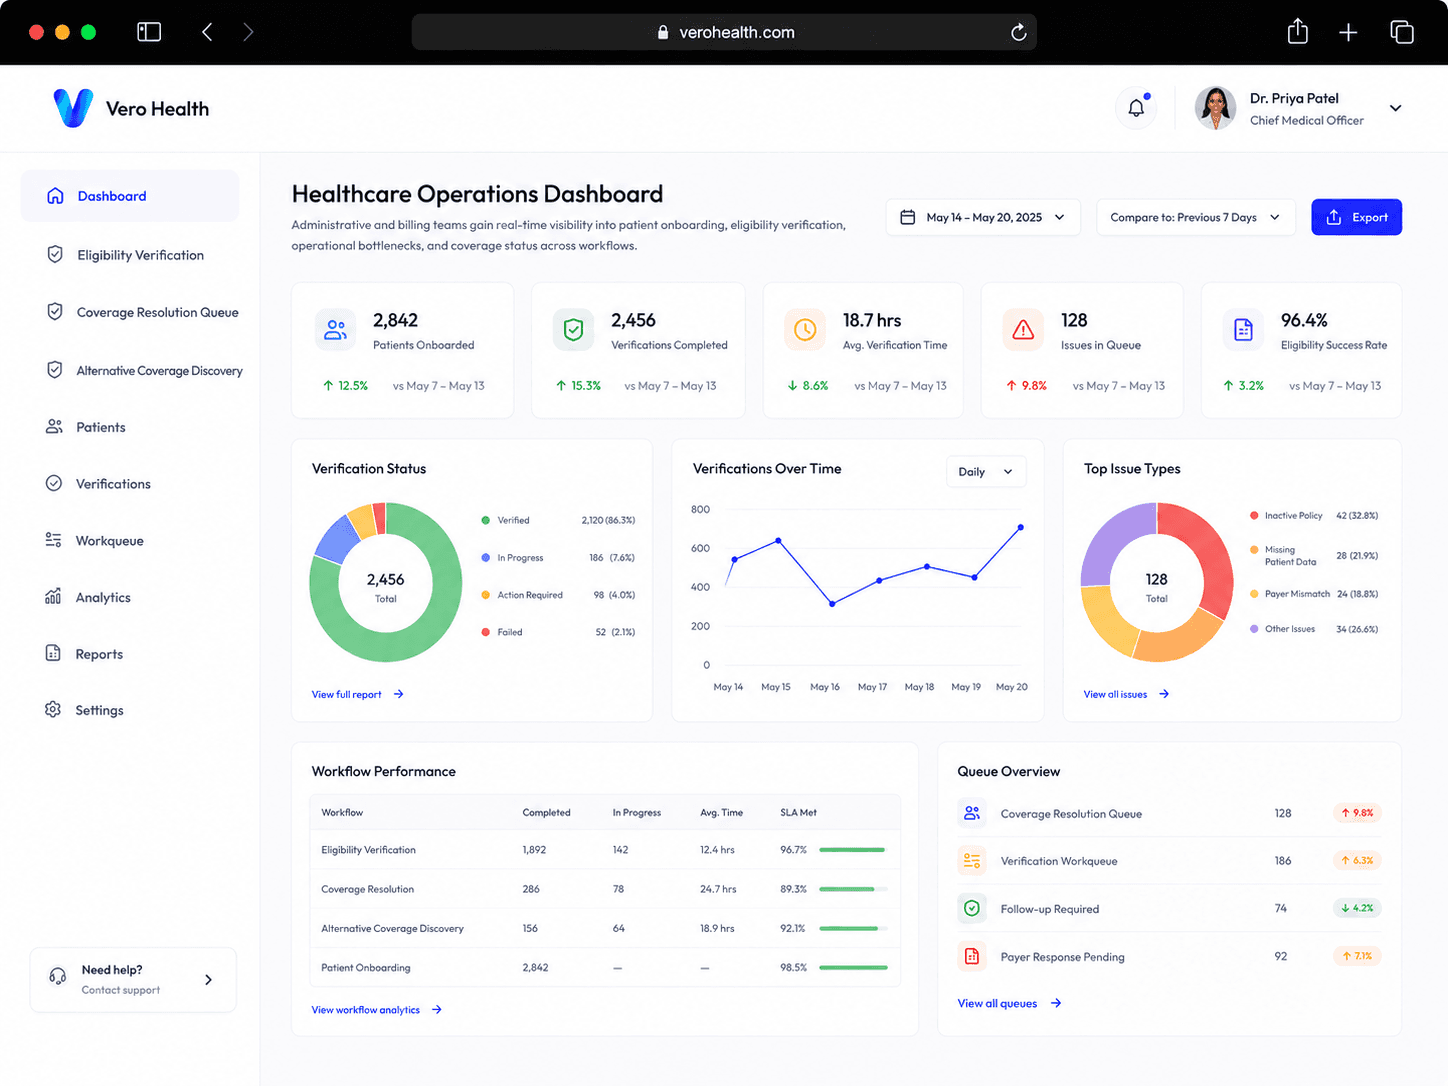The height and width of the screenshot is (1086, 1448).
Task: Click the Verifications Completed shield icon
Action: (x=573, y=329)
